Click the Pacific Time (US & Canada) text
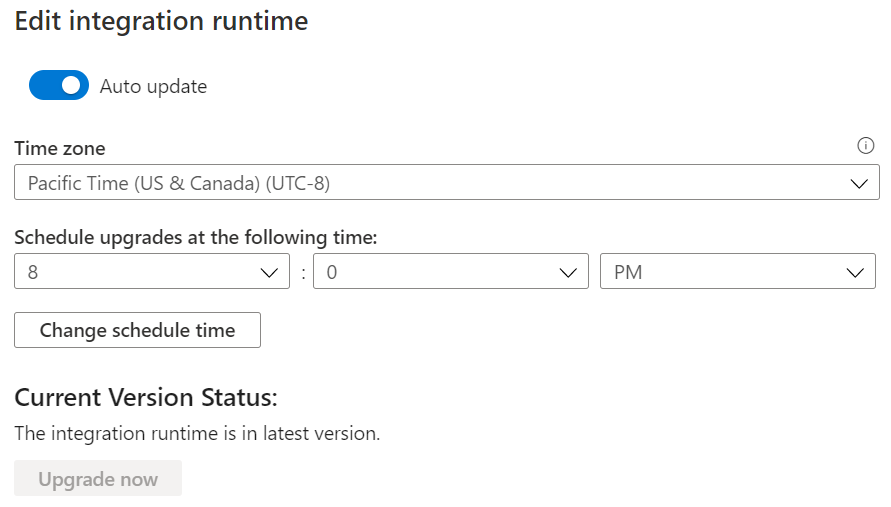The image size is (891, 507). 179,183
